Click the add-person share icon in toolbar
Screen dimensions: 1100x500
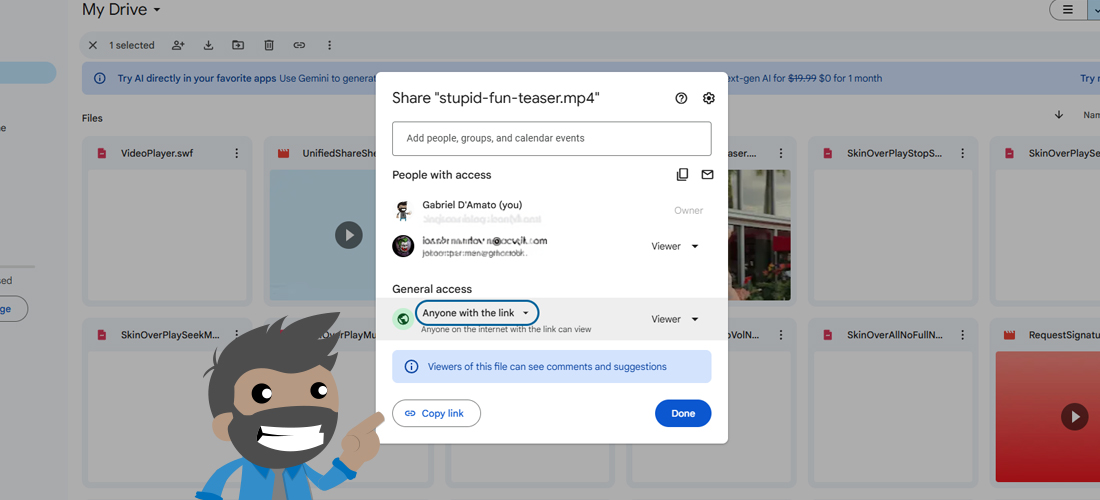[x=178, y=45]
